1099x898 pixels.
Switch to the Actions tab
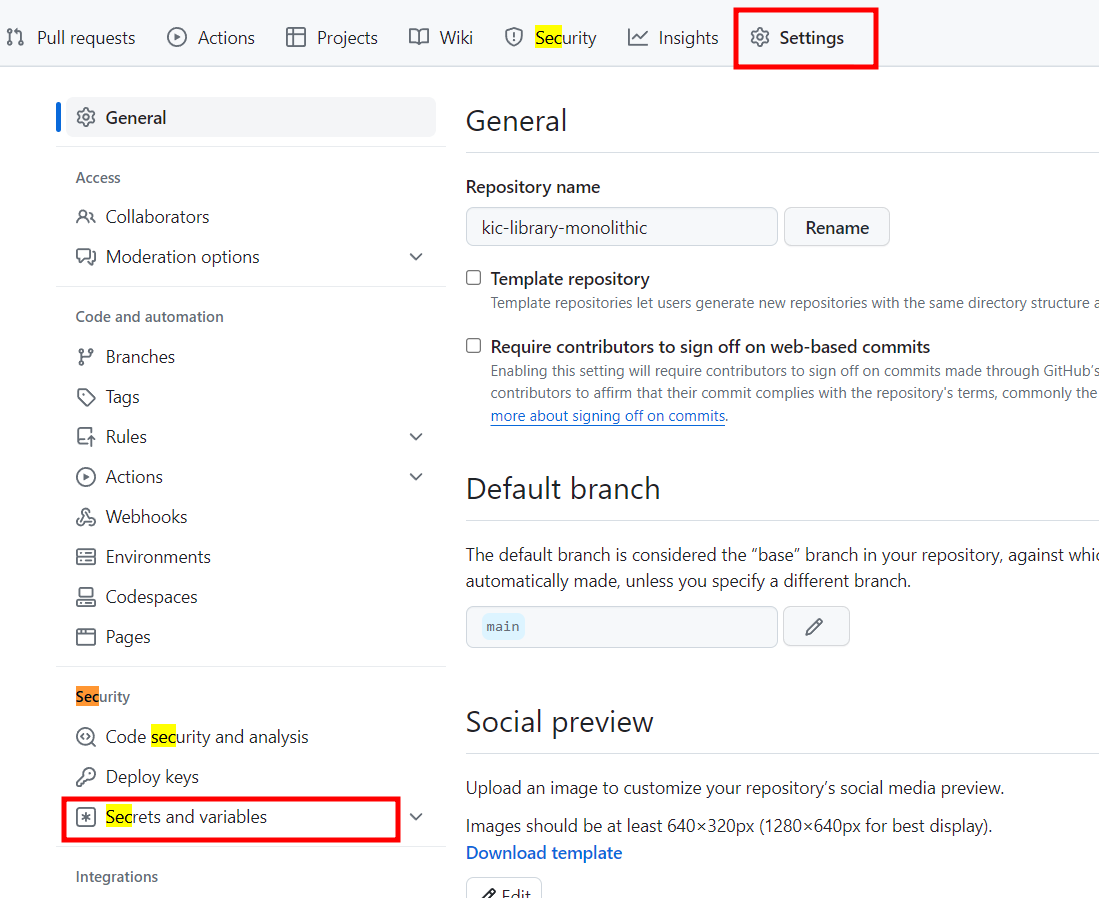point(211,37)
